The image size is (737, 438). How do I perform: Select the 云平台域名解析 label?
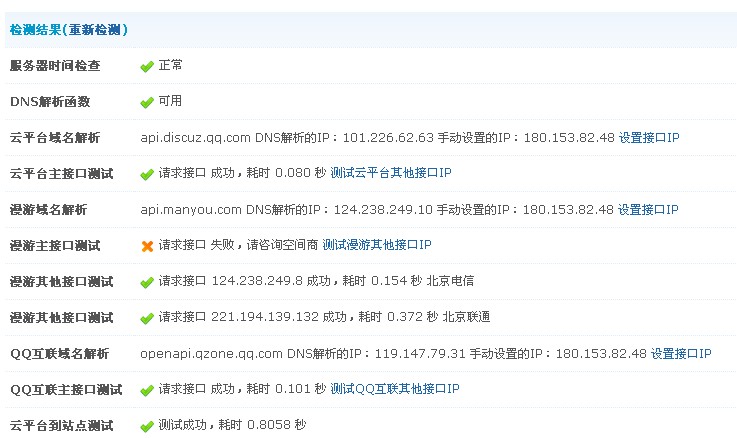[x=55, y=138]
